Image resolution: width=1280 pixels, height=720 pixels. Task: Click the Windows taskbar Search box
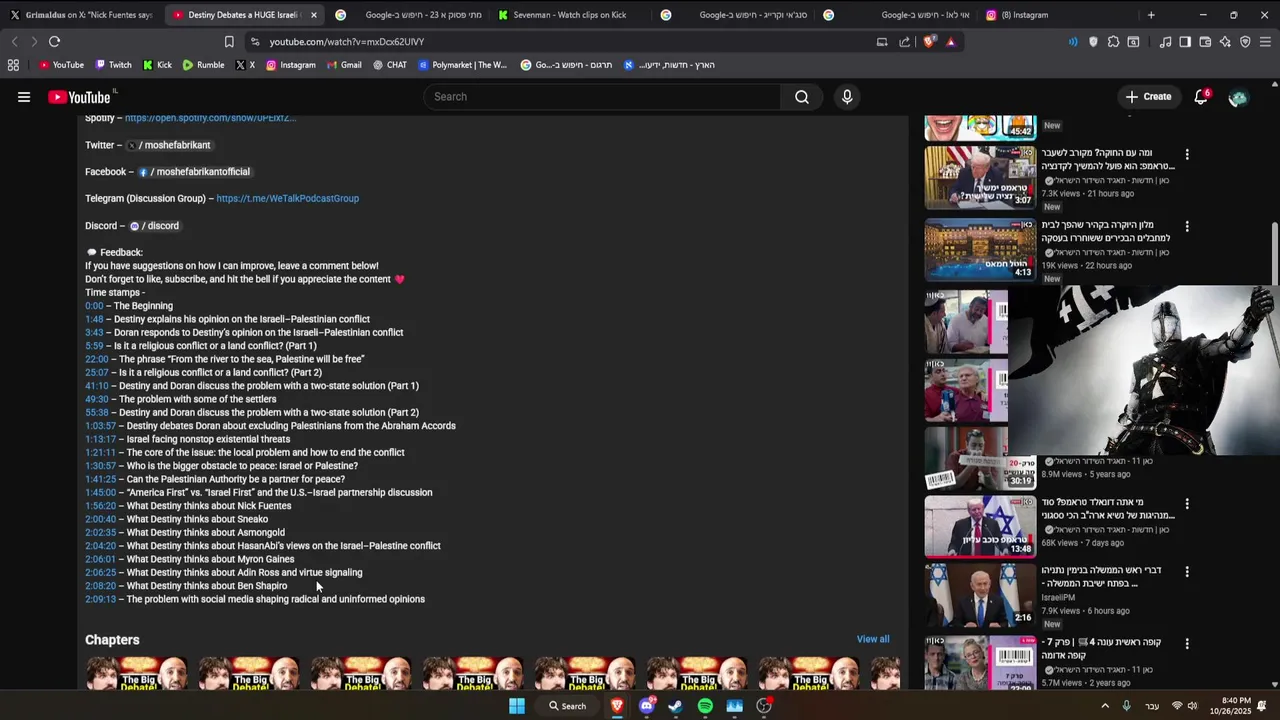tap(567, 706)
